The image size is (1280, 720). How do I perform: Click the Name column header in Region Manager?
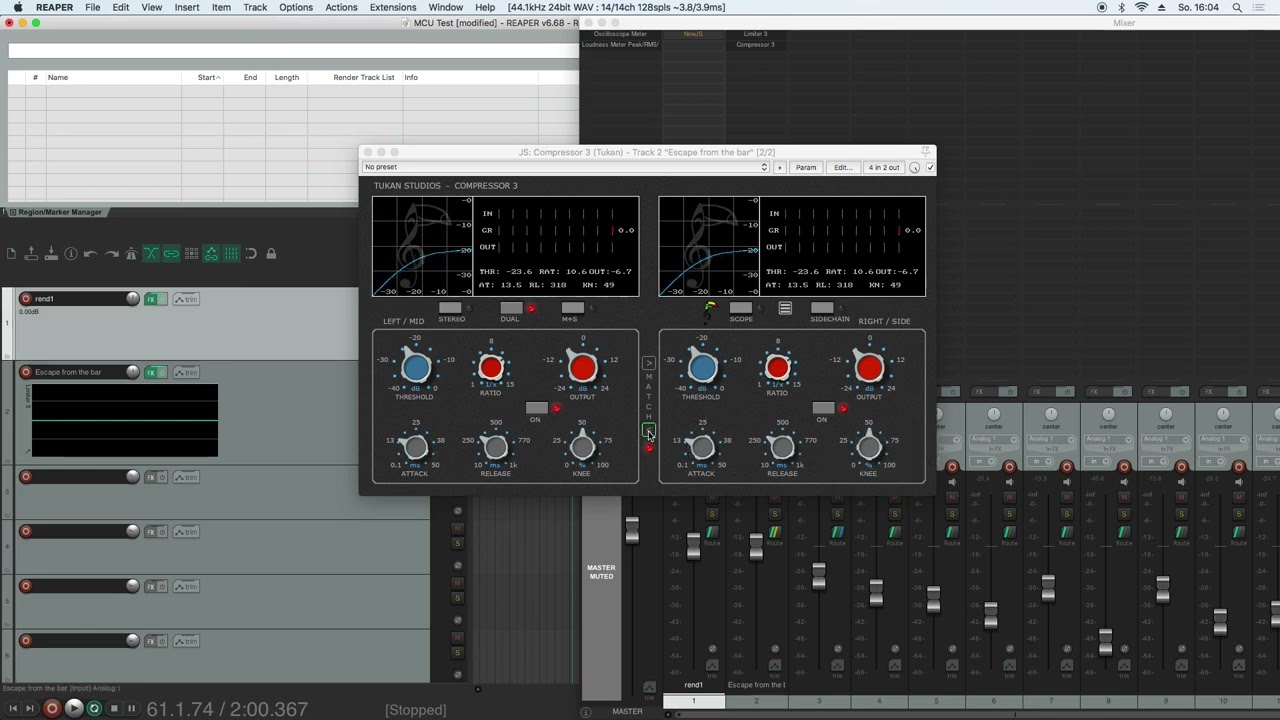tap(58, 77)
